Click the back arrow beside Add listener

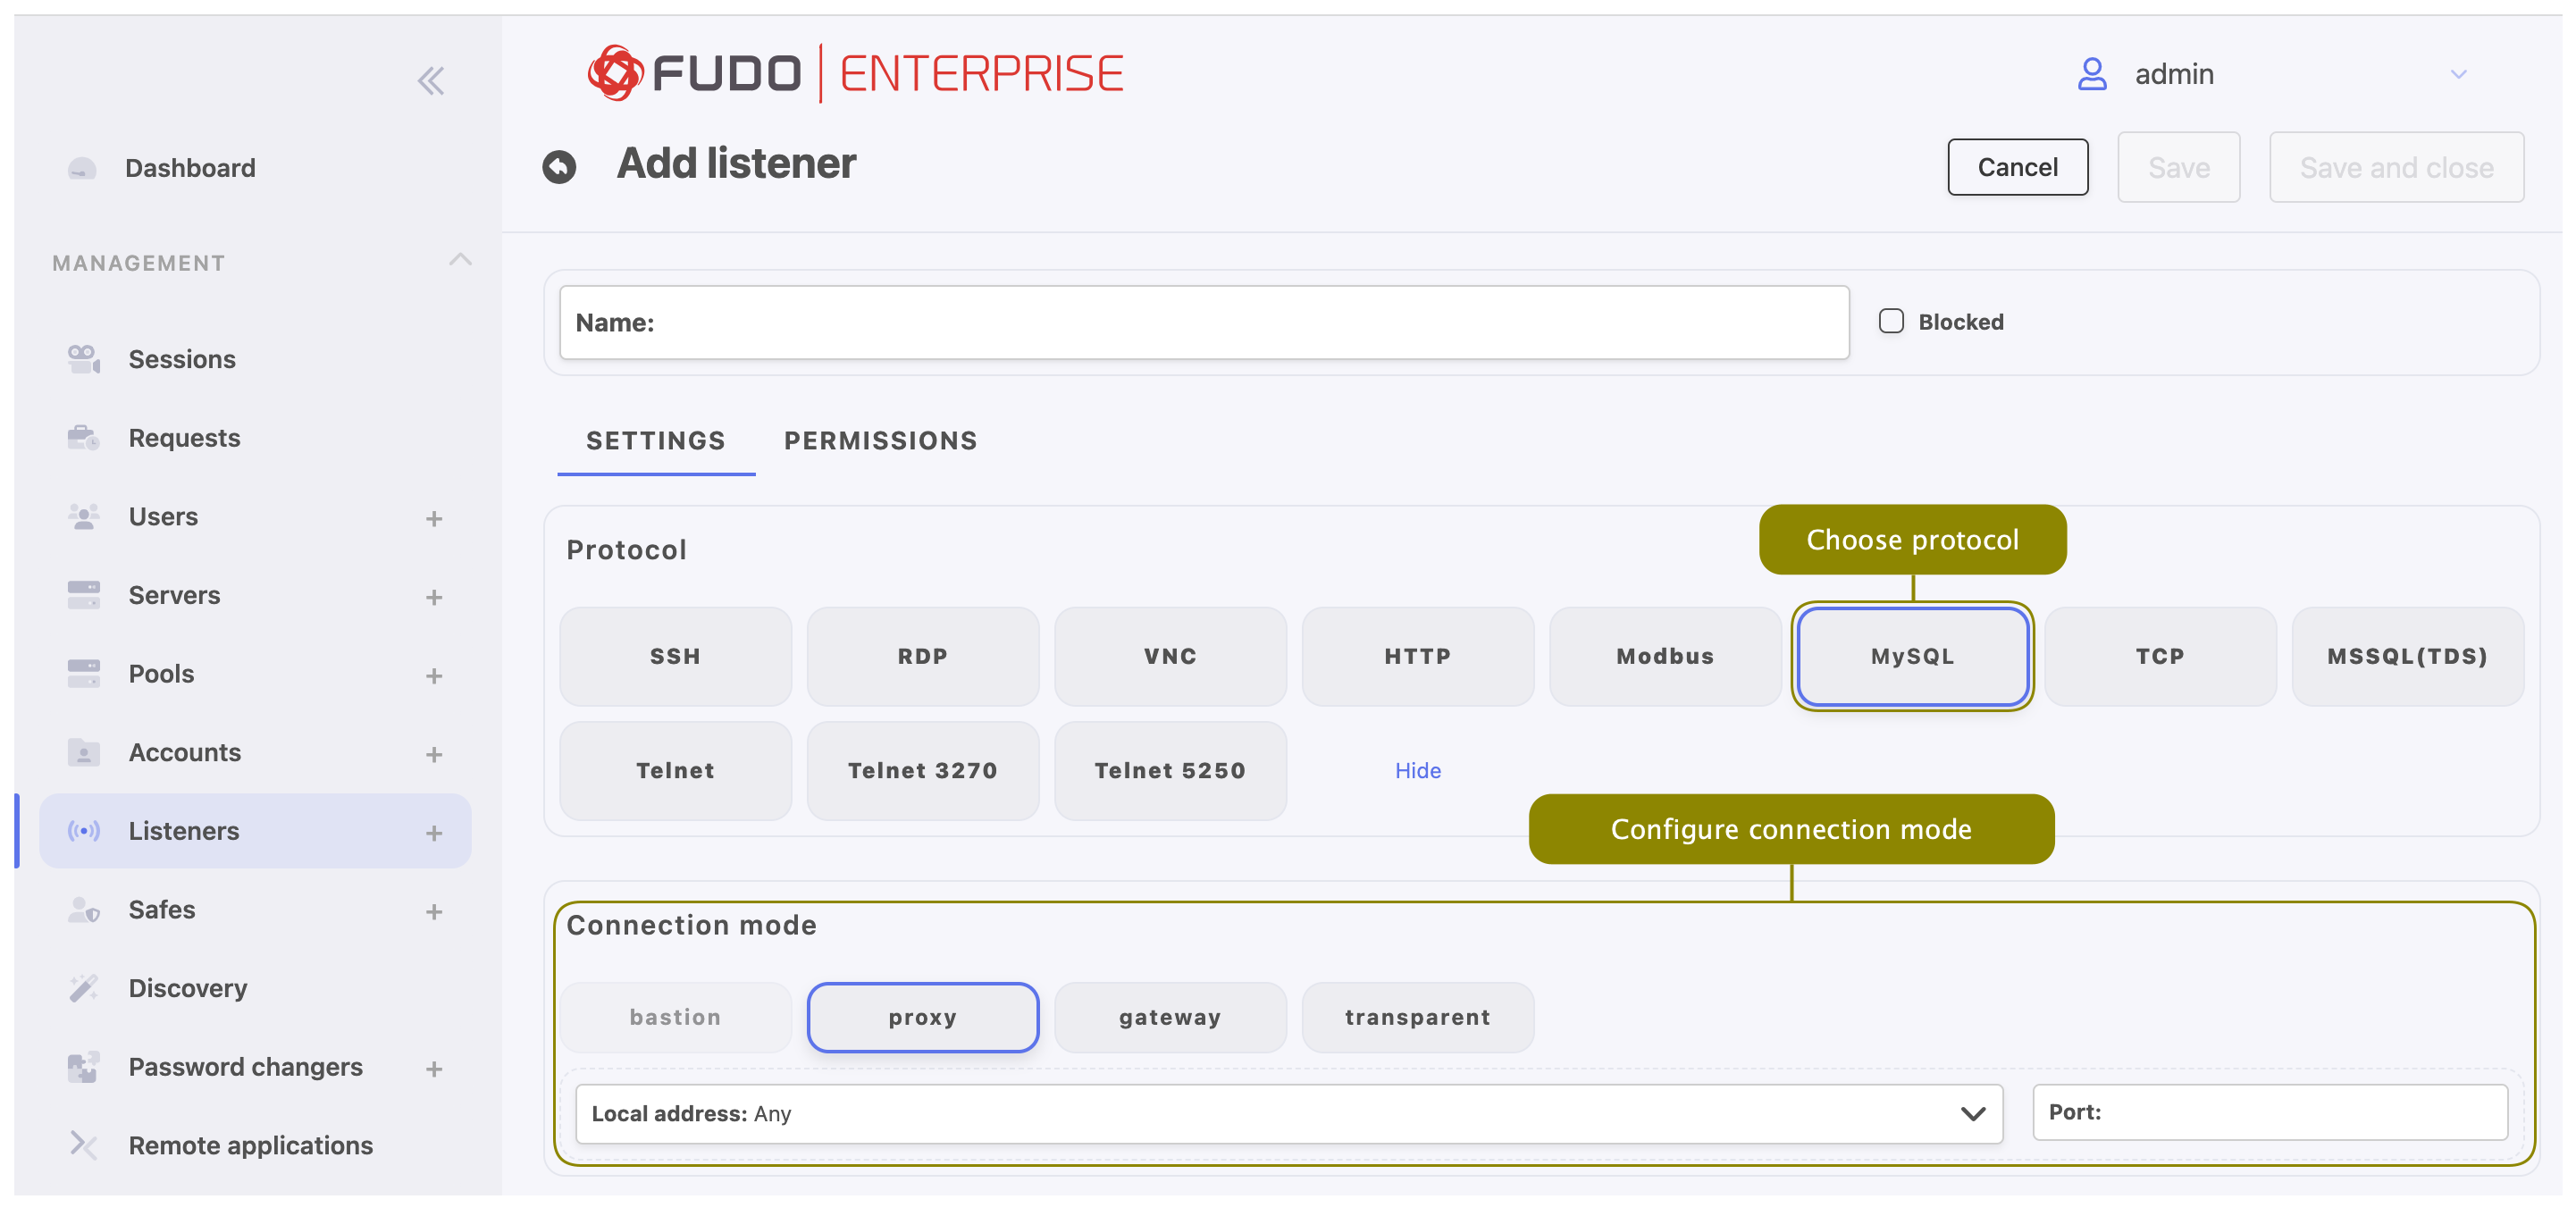point(559,166)
